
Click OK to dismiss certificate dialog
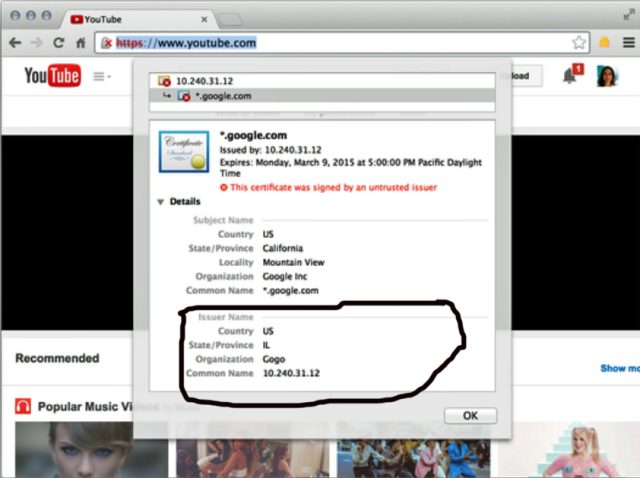[470, 416]
